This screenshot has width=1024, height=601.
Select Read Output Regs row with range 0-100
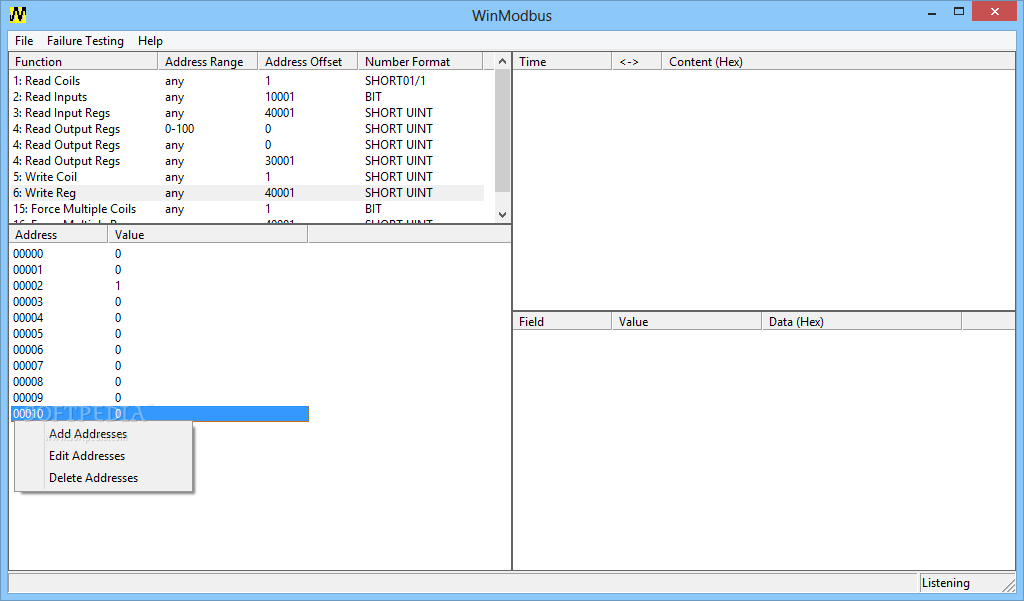pyautogui.click(x=248, y=129)
